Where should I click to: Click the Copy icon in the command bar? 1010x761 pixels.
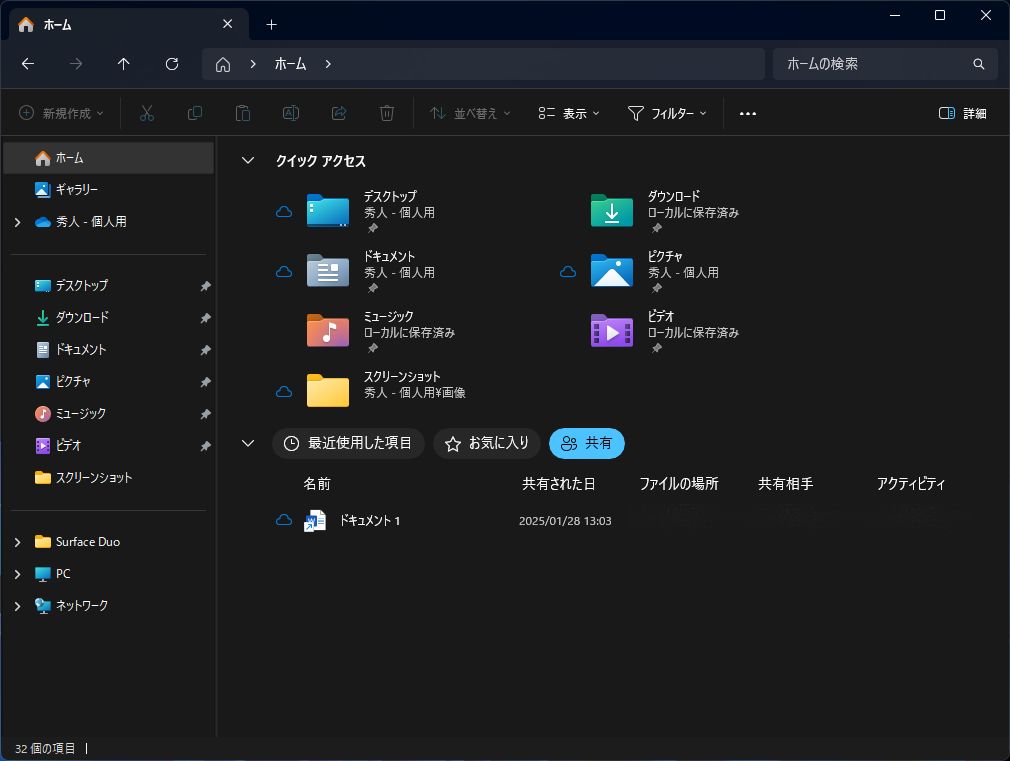194,113
